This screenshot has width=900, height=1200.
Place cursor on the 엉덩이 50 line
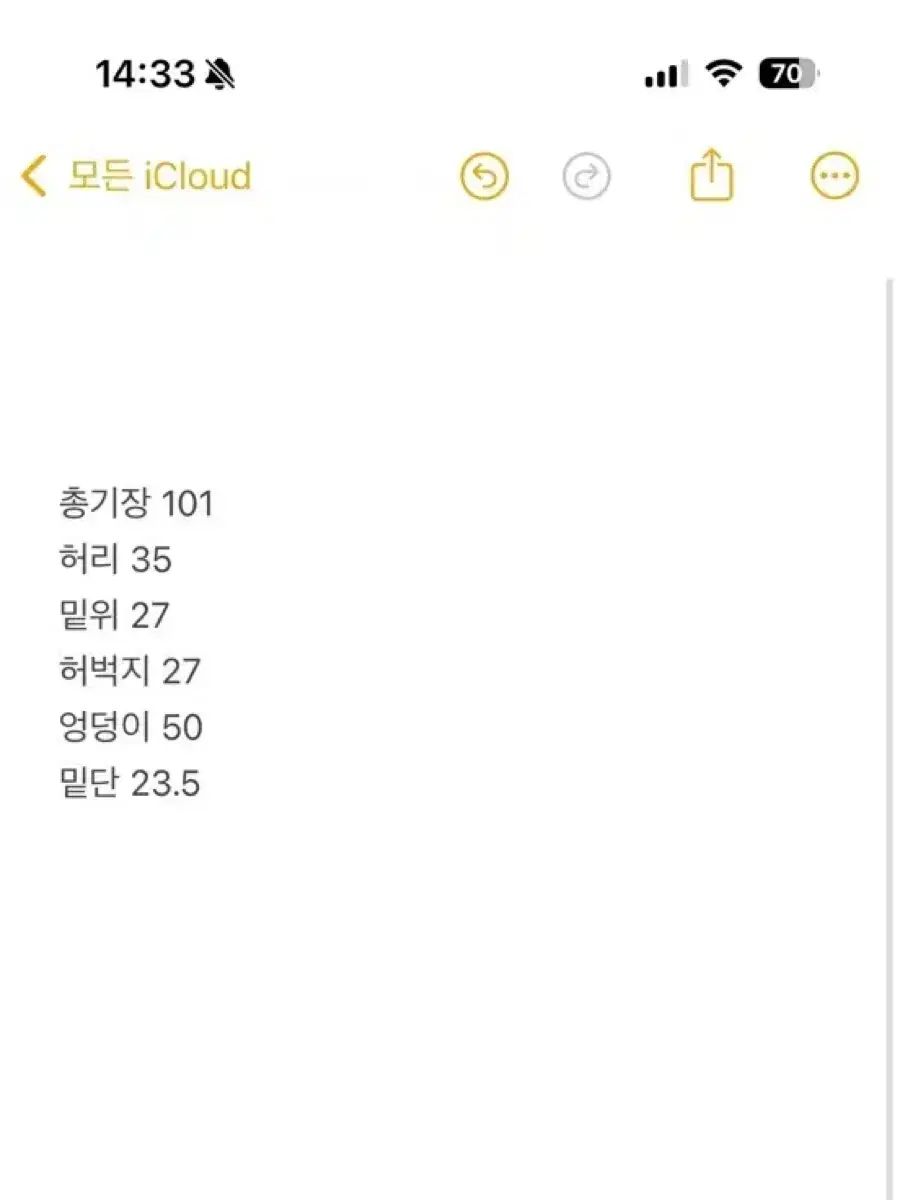point(131,727)
